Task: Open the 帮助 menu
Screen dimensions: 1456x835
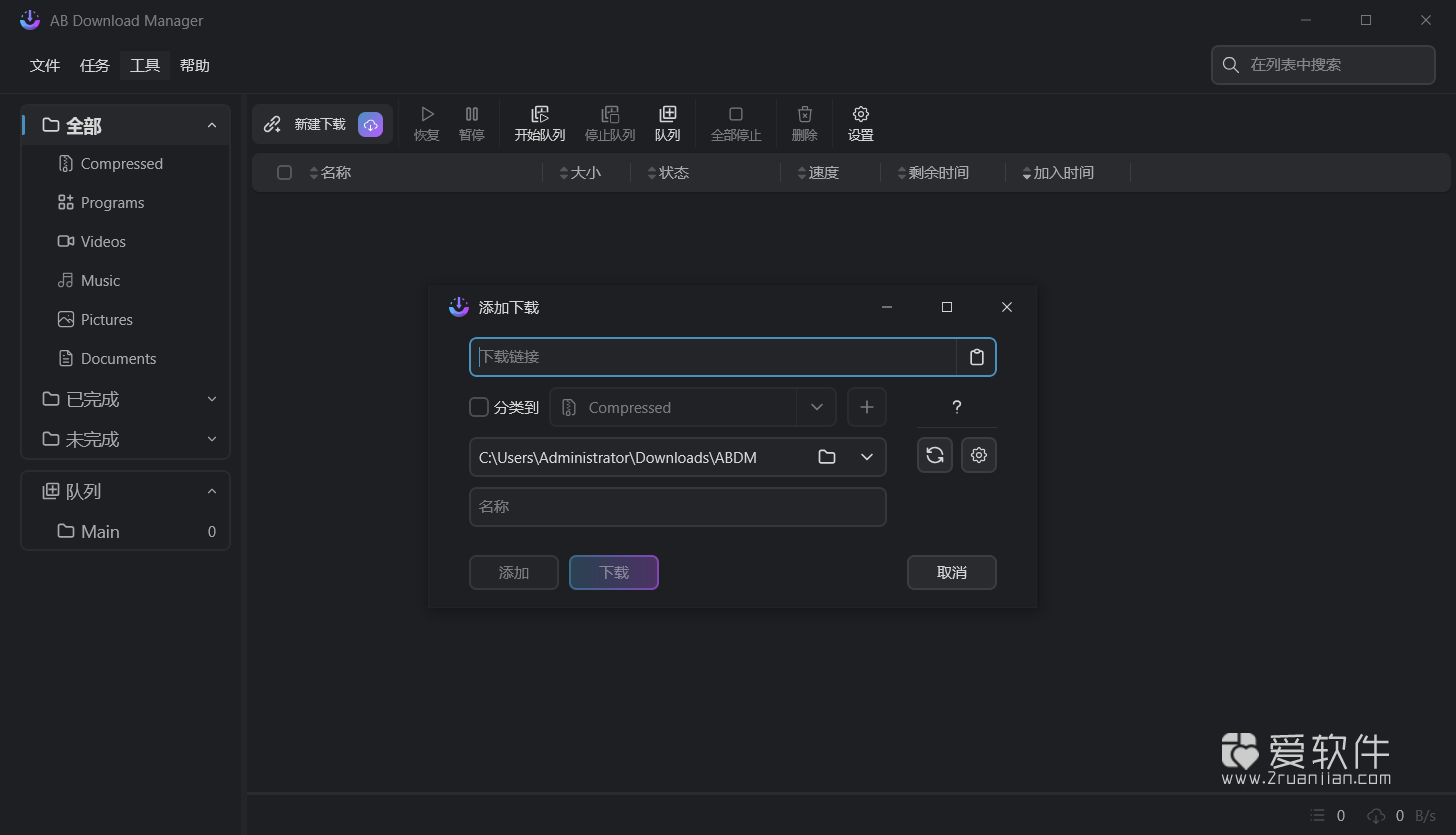Action: (x=195, y=66)
